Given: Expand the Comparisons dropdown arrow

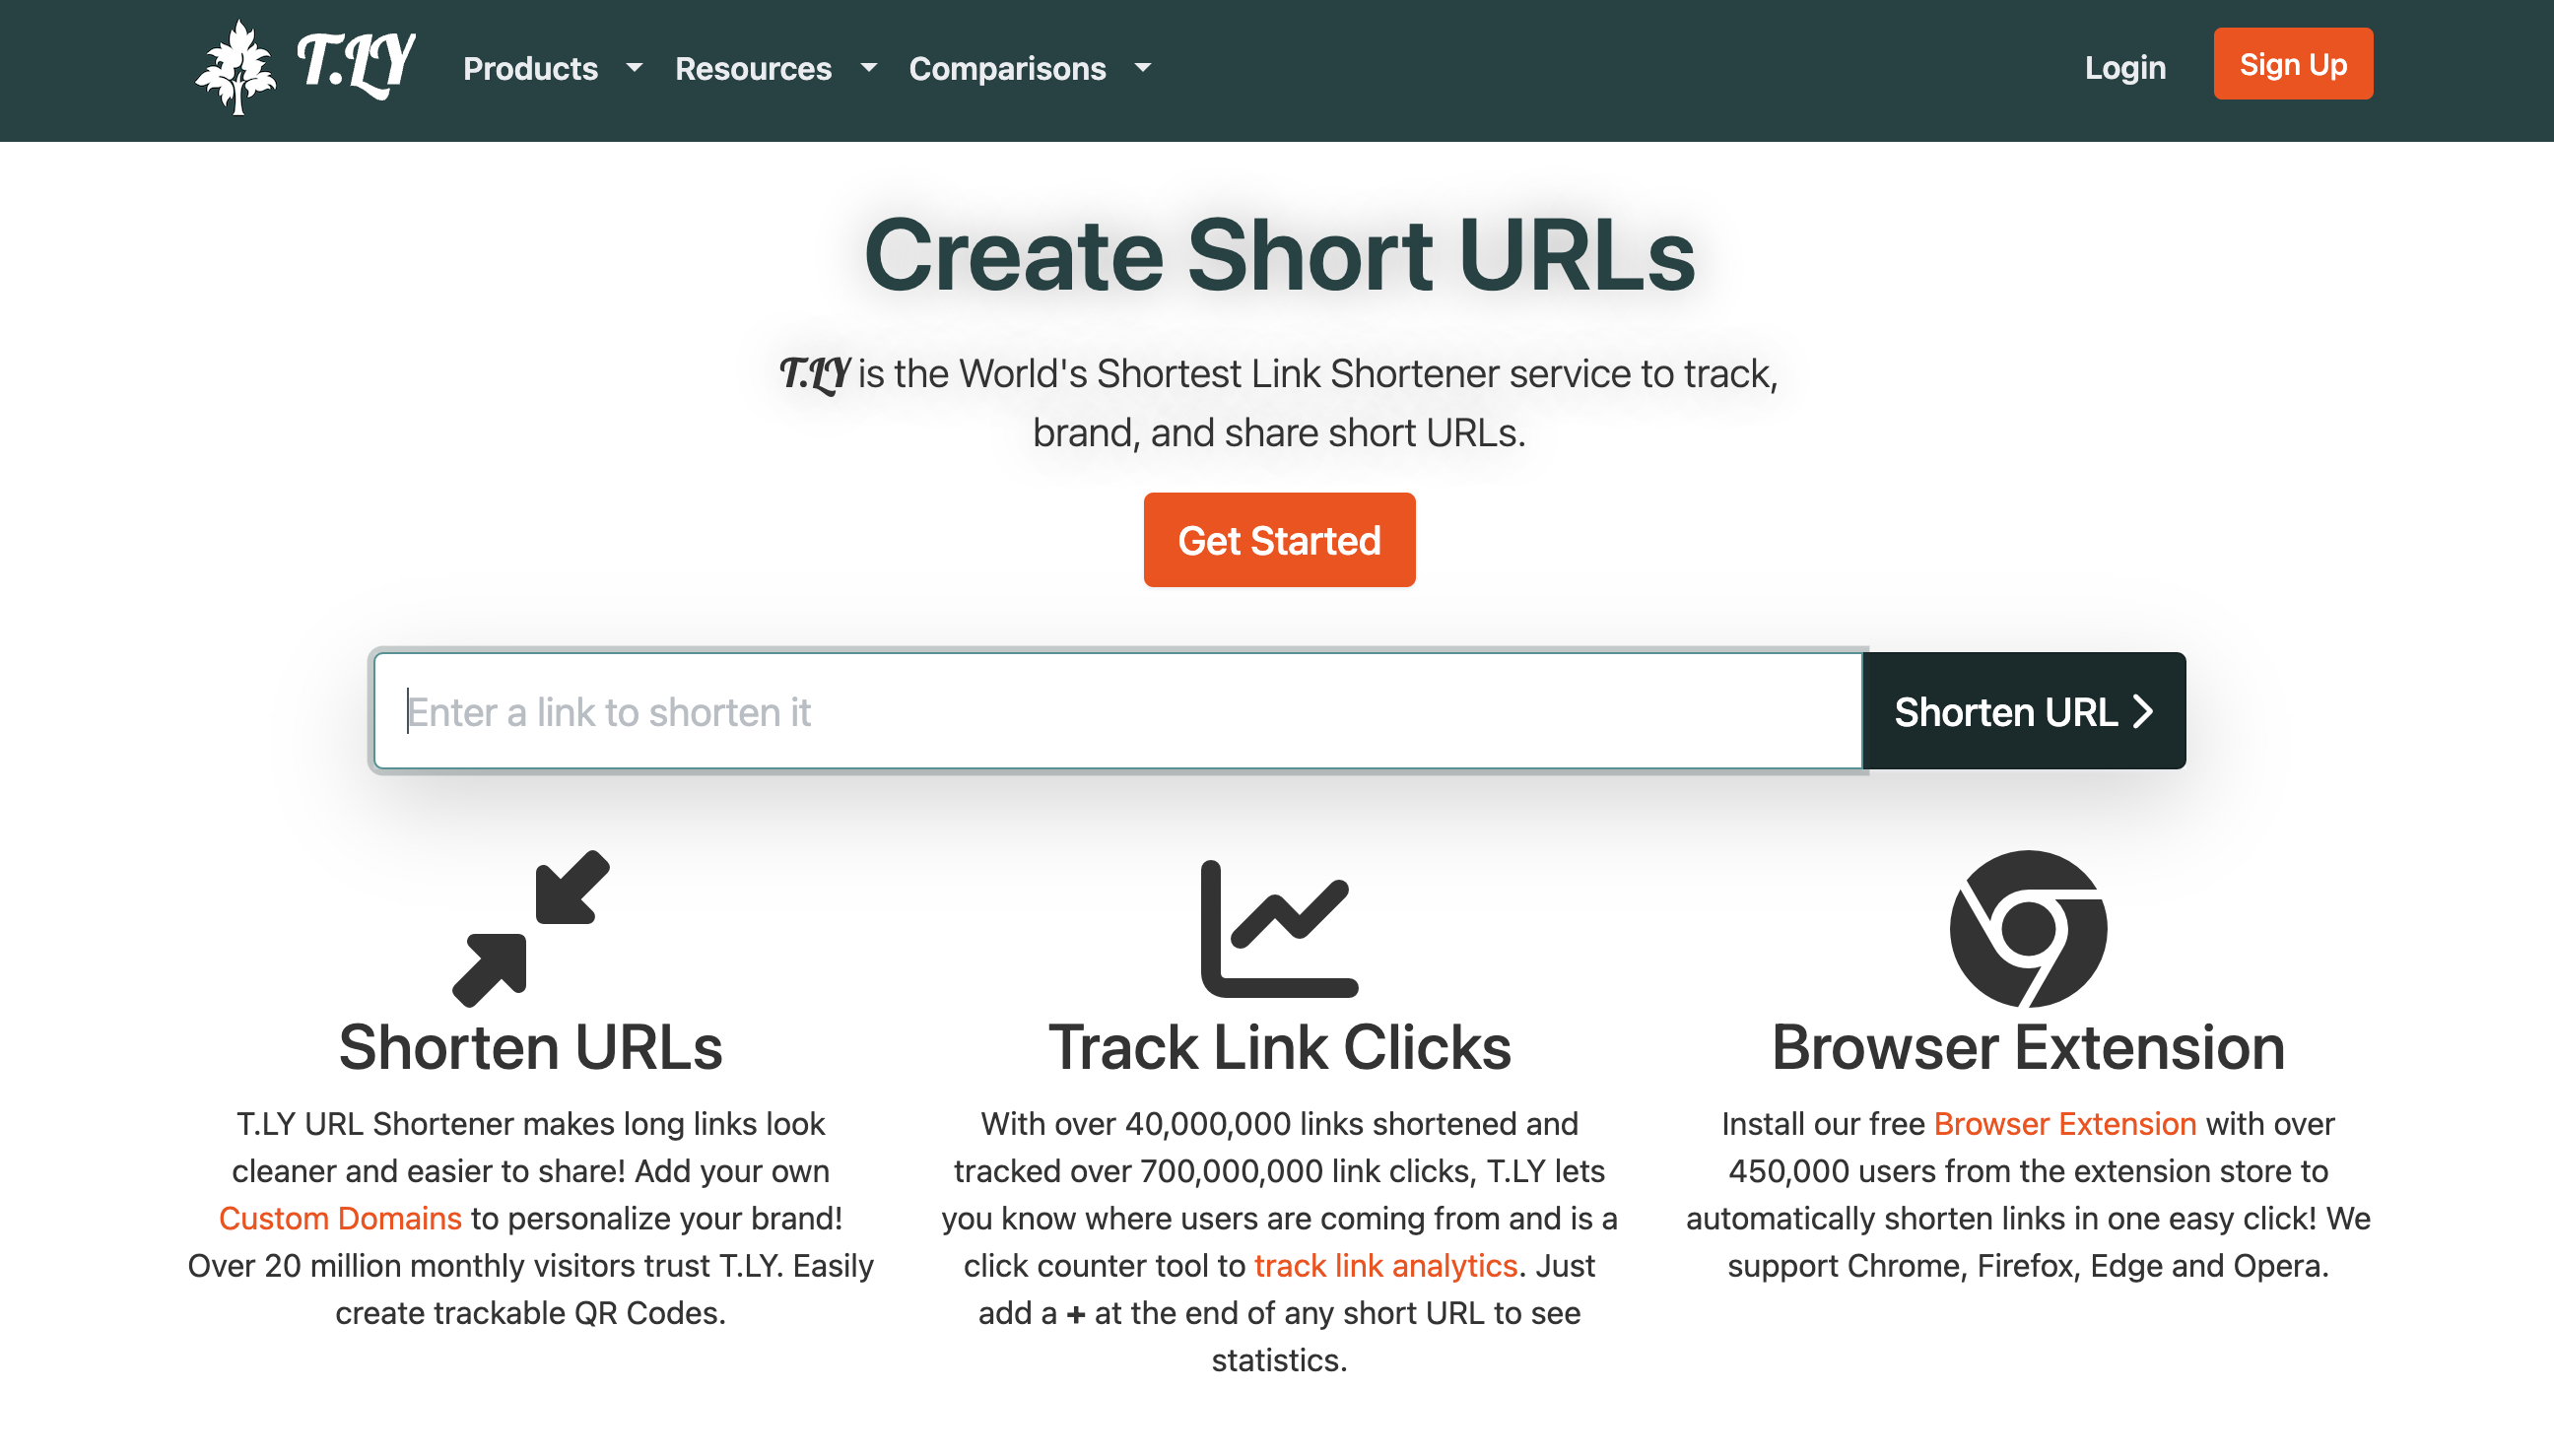Looking at the screenshot, I should [x=1143, y=68].
